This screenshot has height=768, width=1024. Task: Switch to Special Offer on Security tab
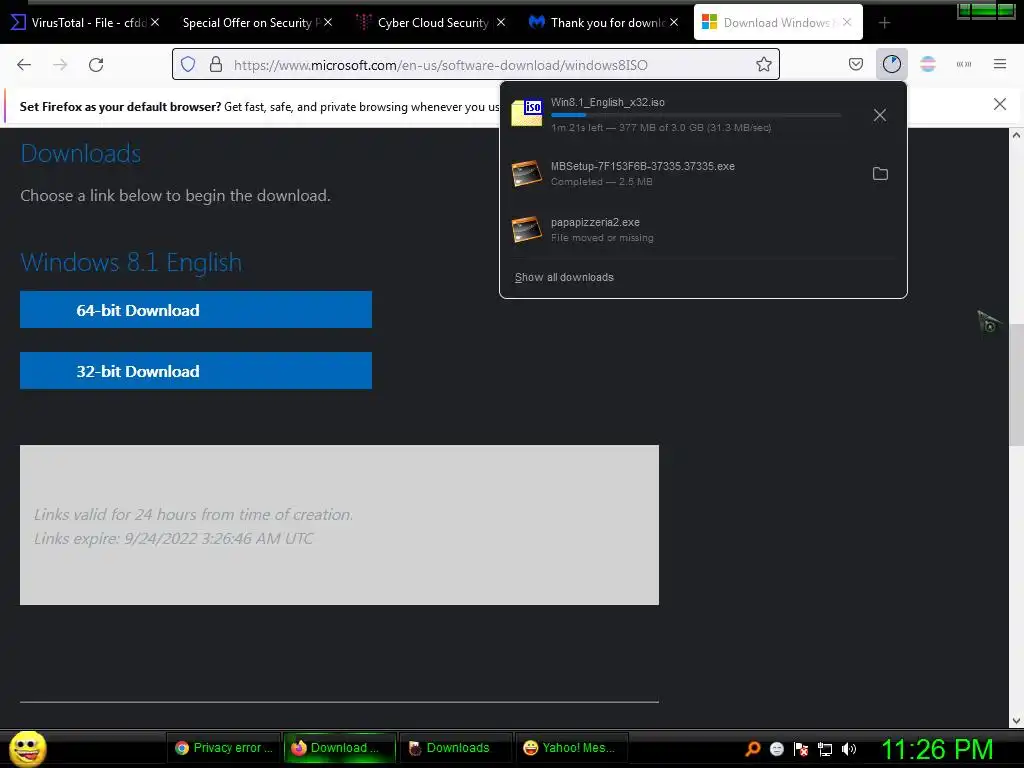point(257,23)
